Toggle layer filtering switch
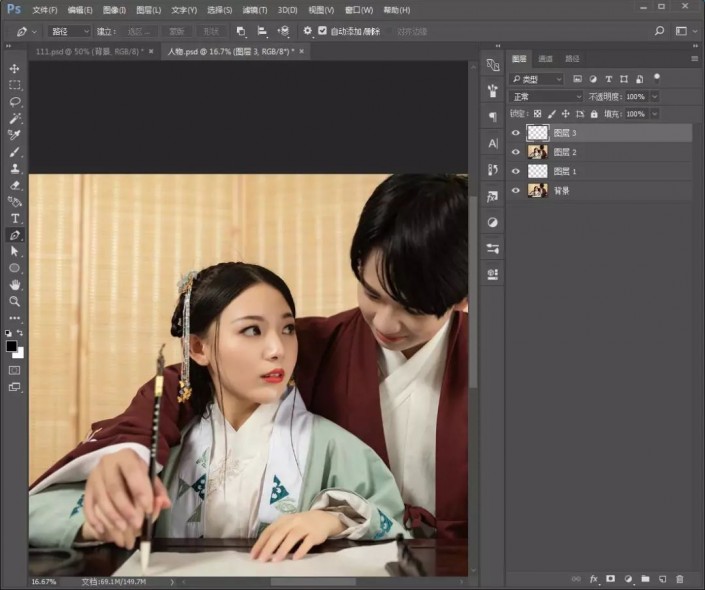Screen dimensions: 705x590 coord(657,78)
